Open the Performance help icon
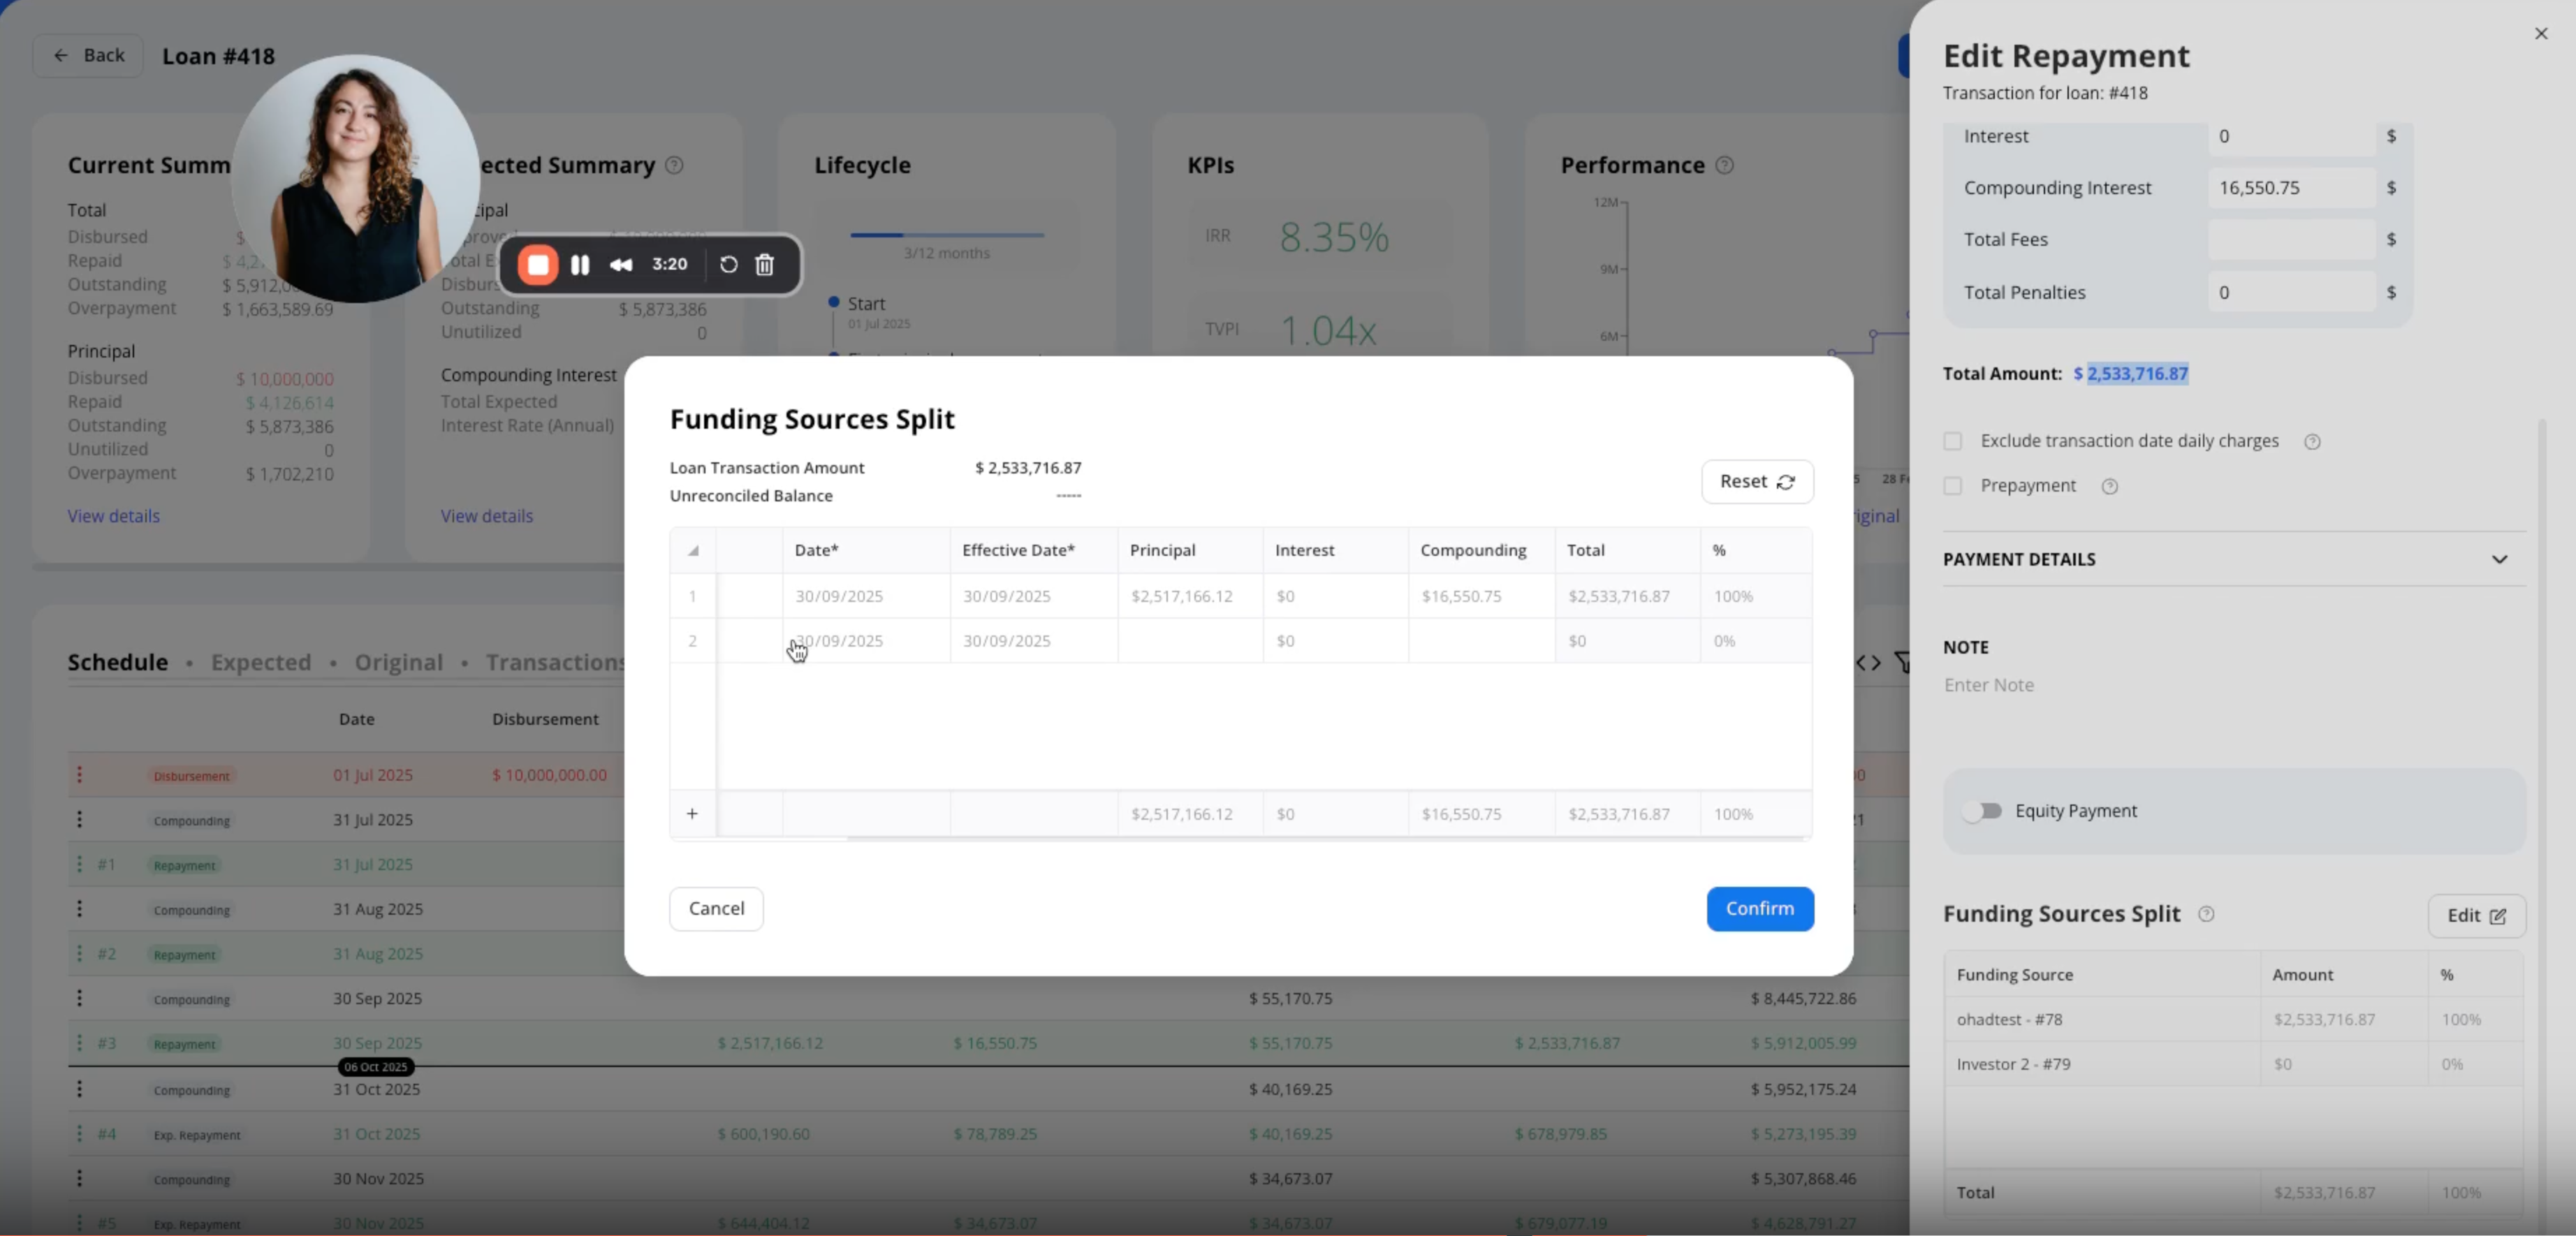This screenshot has height=1236, width=2576. (x=1725, y=165)
